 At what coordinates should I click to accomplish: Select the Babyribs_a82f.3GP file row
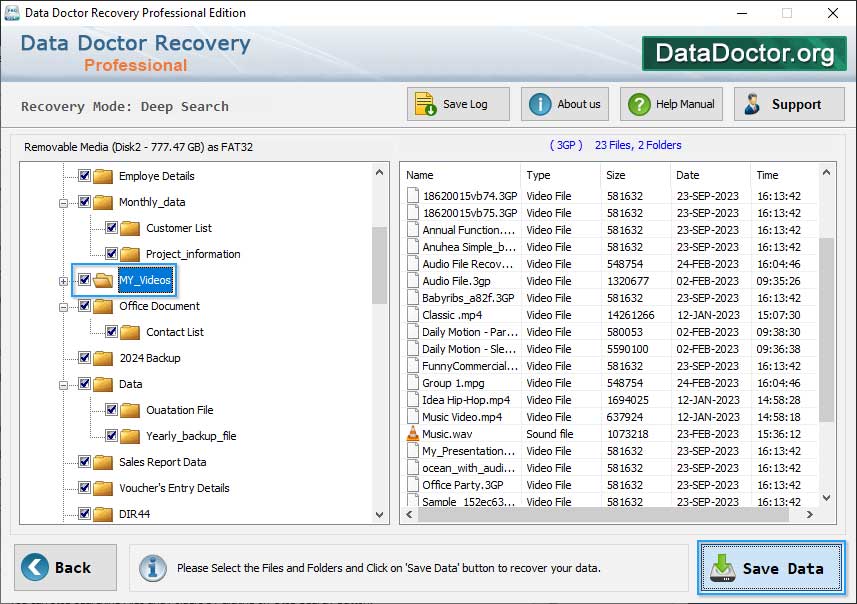611,298
